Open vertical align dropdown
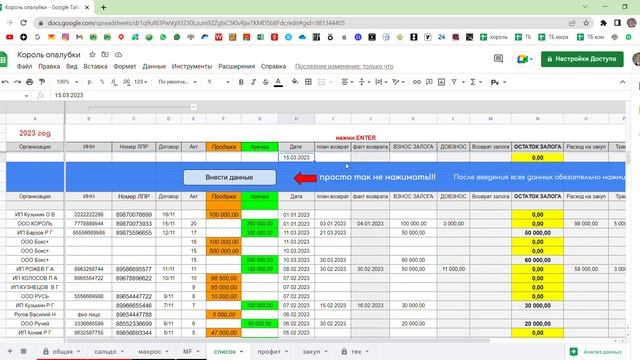 click(364, 82)
